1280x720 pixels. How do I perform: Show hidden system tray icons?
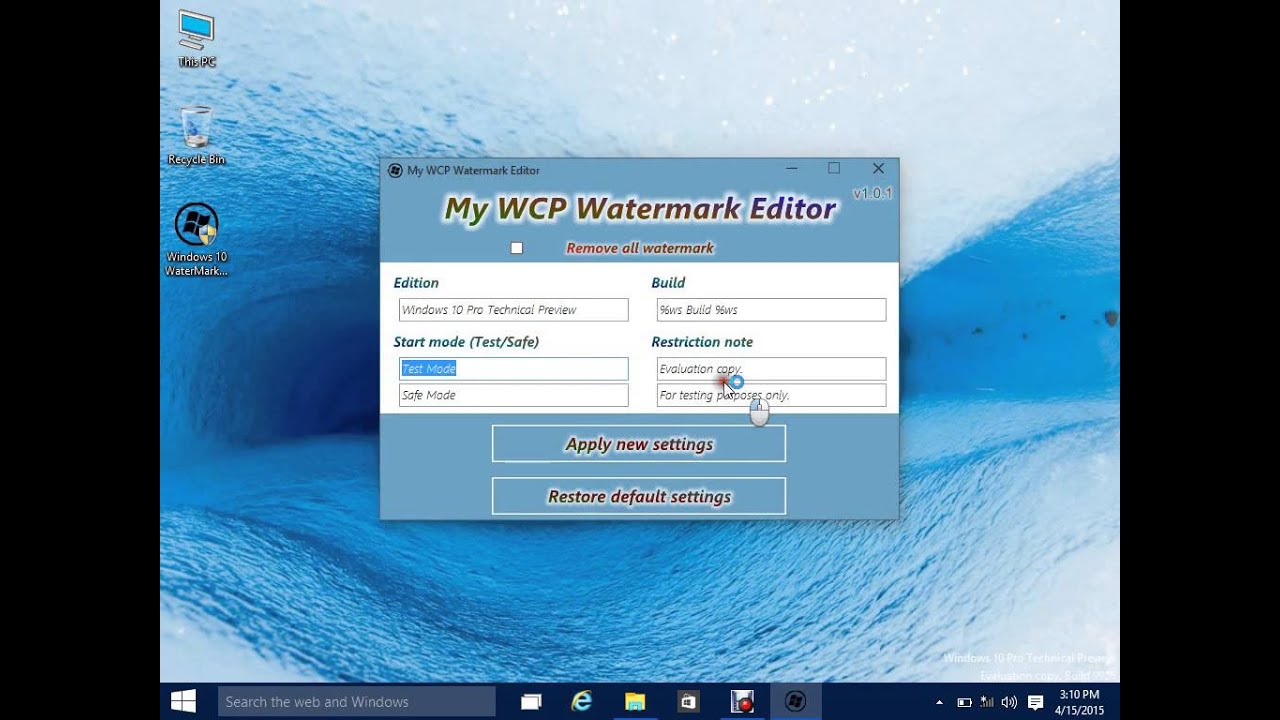coord(939,703)
